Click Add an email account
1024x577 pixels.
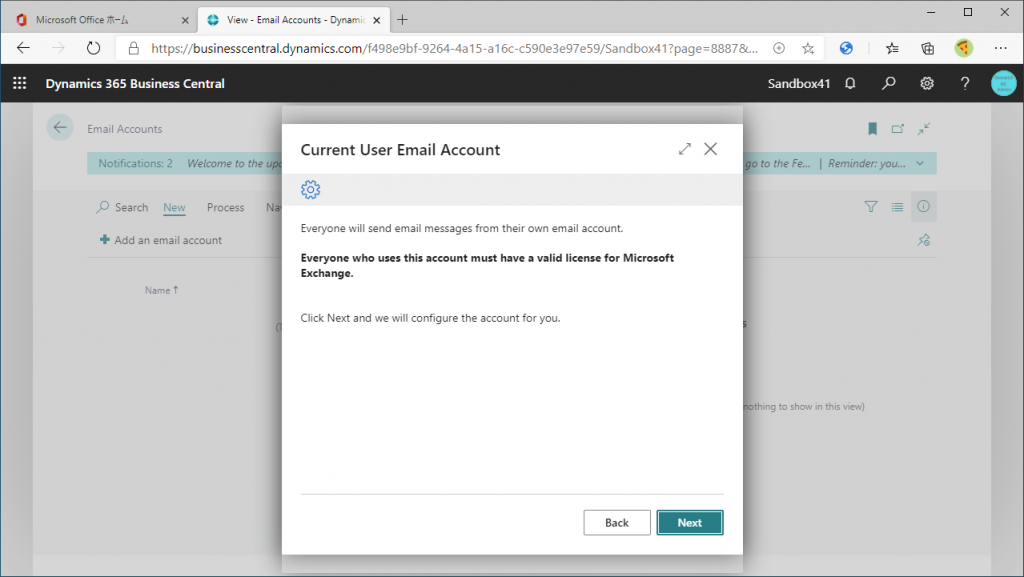click(161, 240)
